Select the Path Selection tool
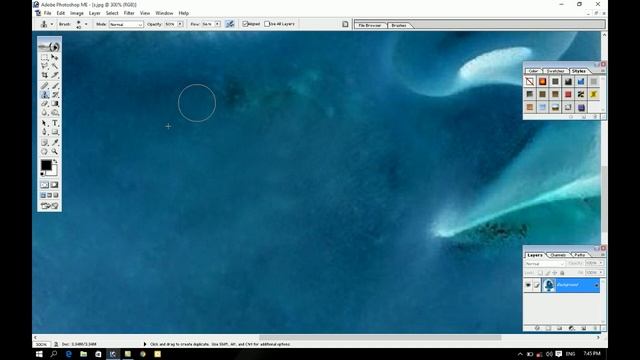The width and height of the screenshot is (640, 360). pyautogui.click(x=44, y=123)
